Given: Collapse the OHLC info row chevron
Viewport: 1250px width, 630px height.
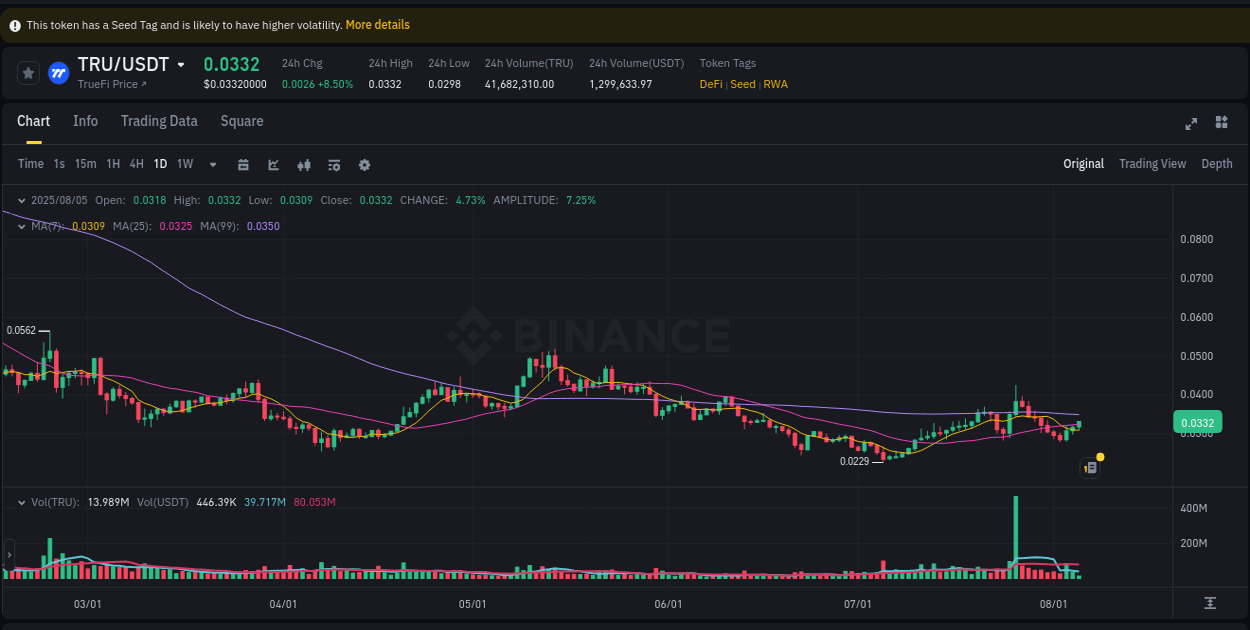Looking at the screenshot, I should (x=20, y=200).
